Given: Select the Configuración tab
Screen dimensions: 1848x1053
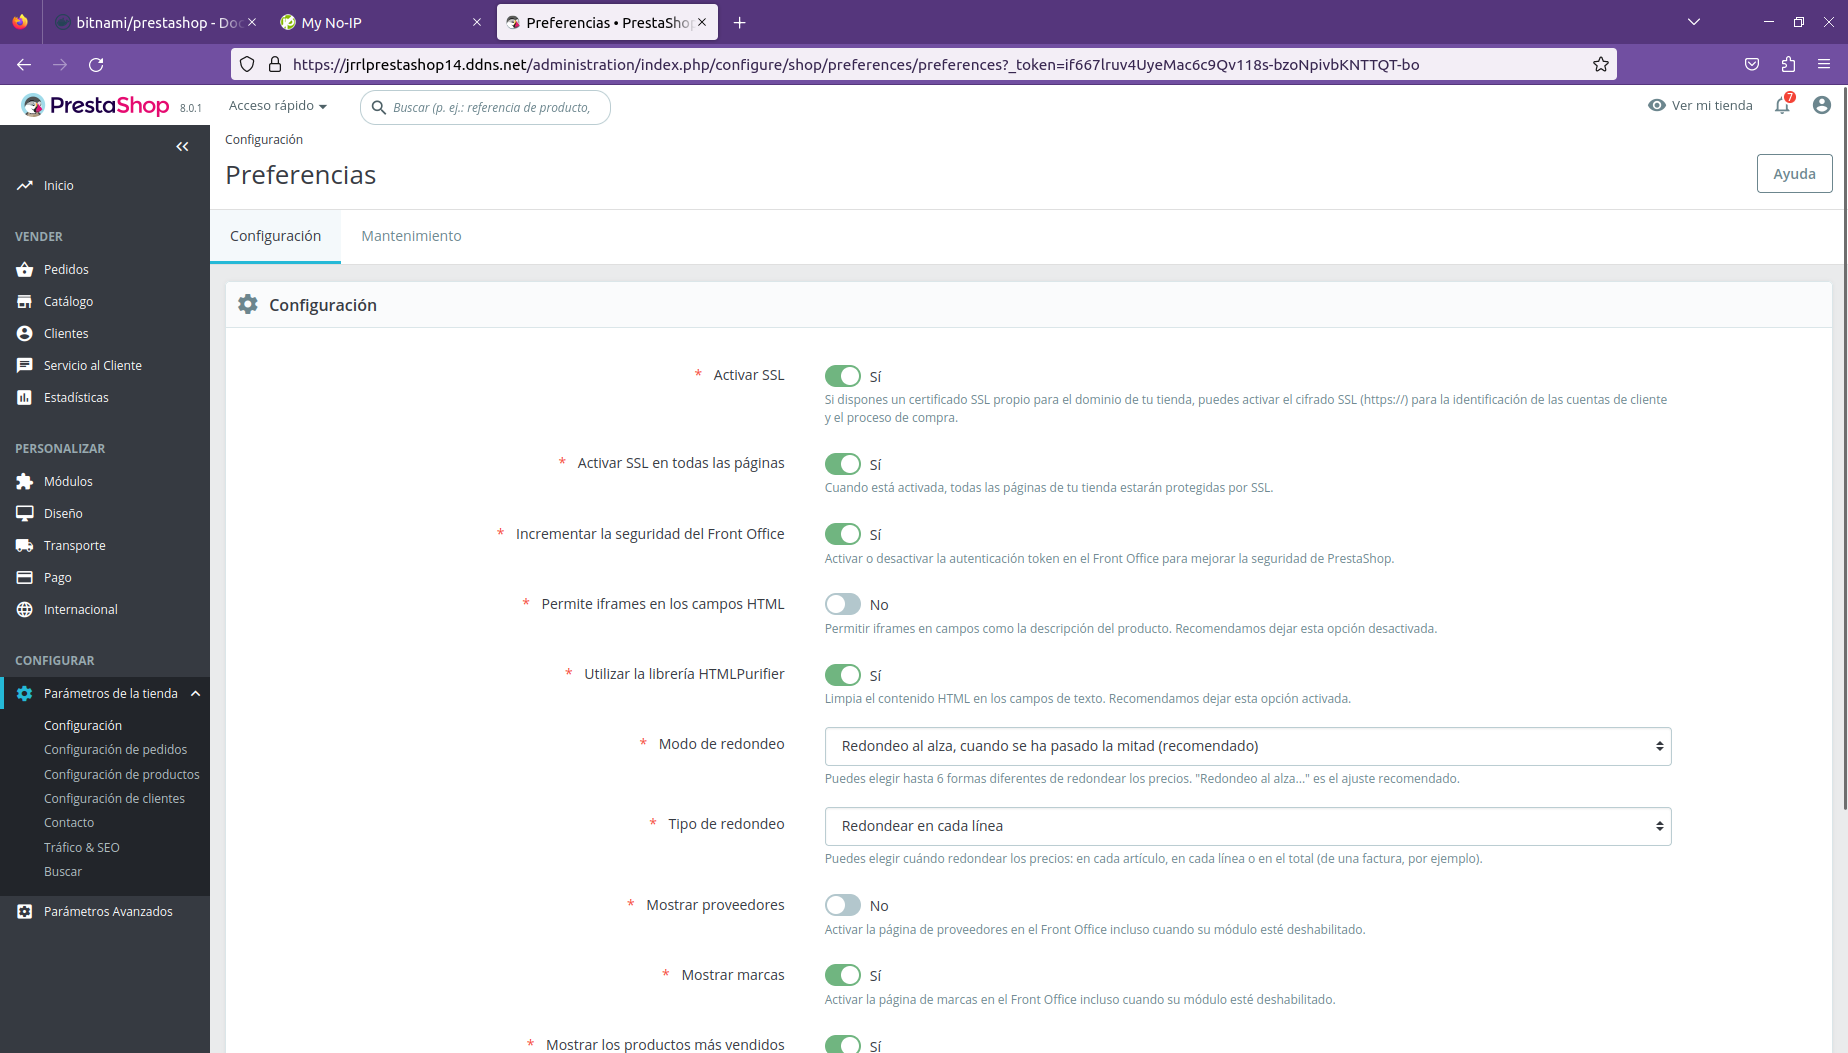Looking at the screenshot, I should [275, 236].
